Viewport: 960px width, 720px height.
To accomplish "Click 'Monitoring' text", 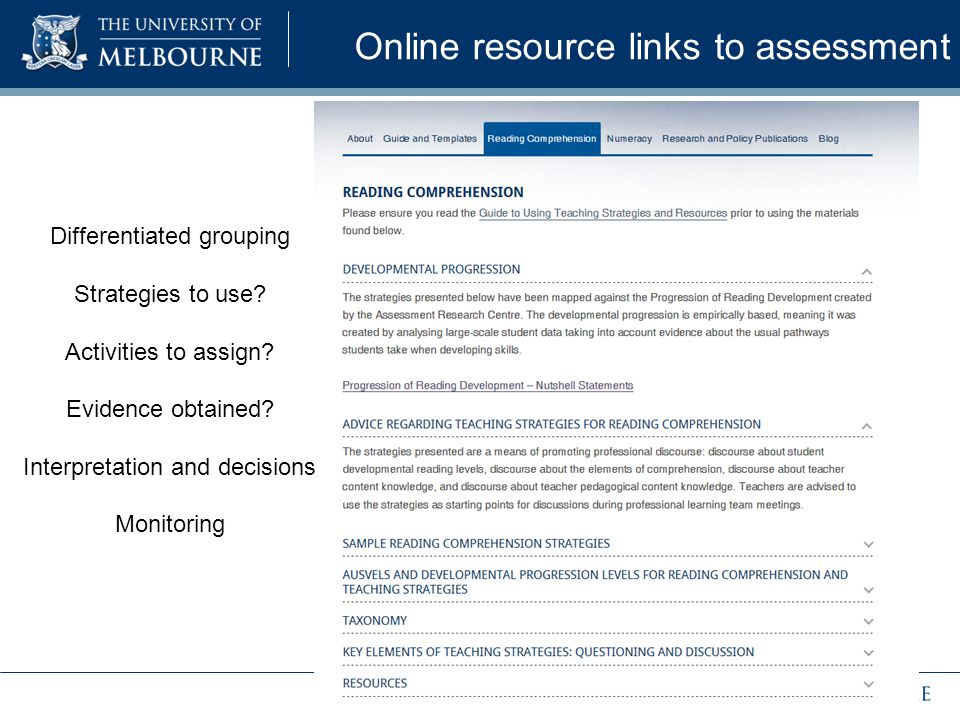I will pos(170,525).
